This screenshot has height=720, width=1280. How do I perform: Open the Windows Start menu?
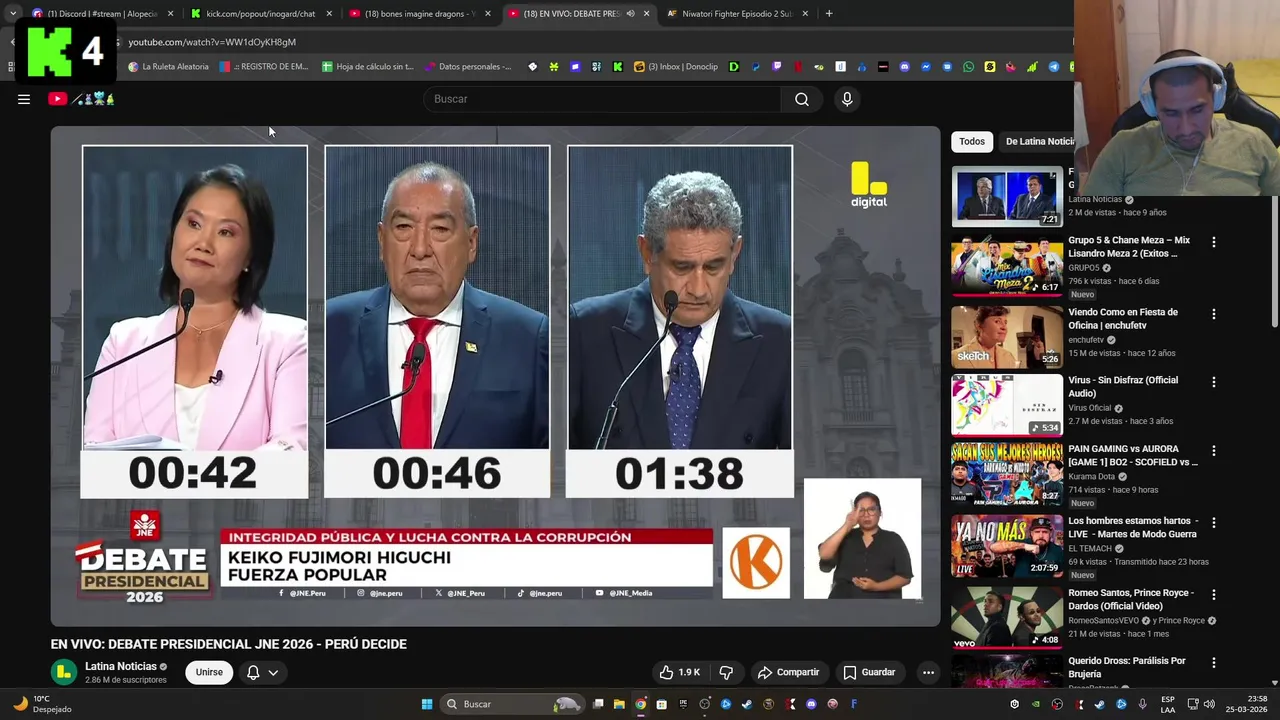pos(427,704)
